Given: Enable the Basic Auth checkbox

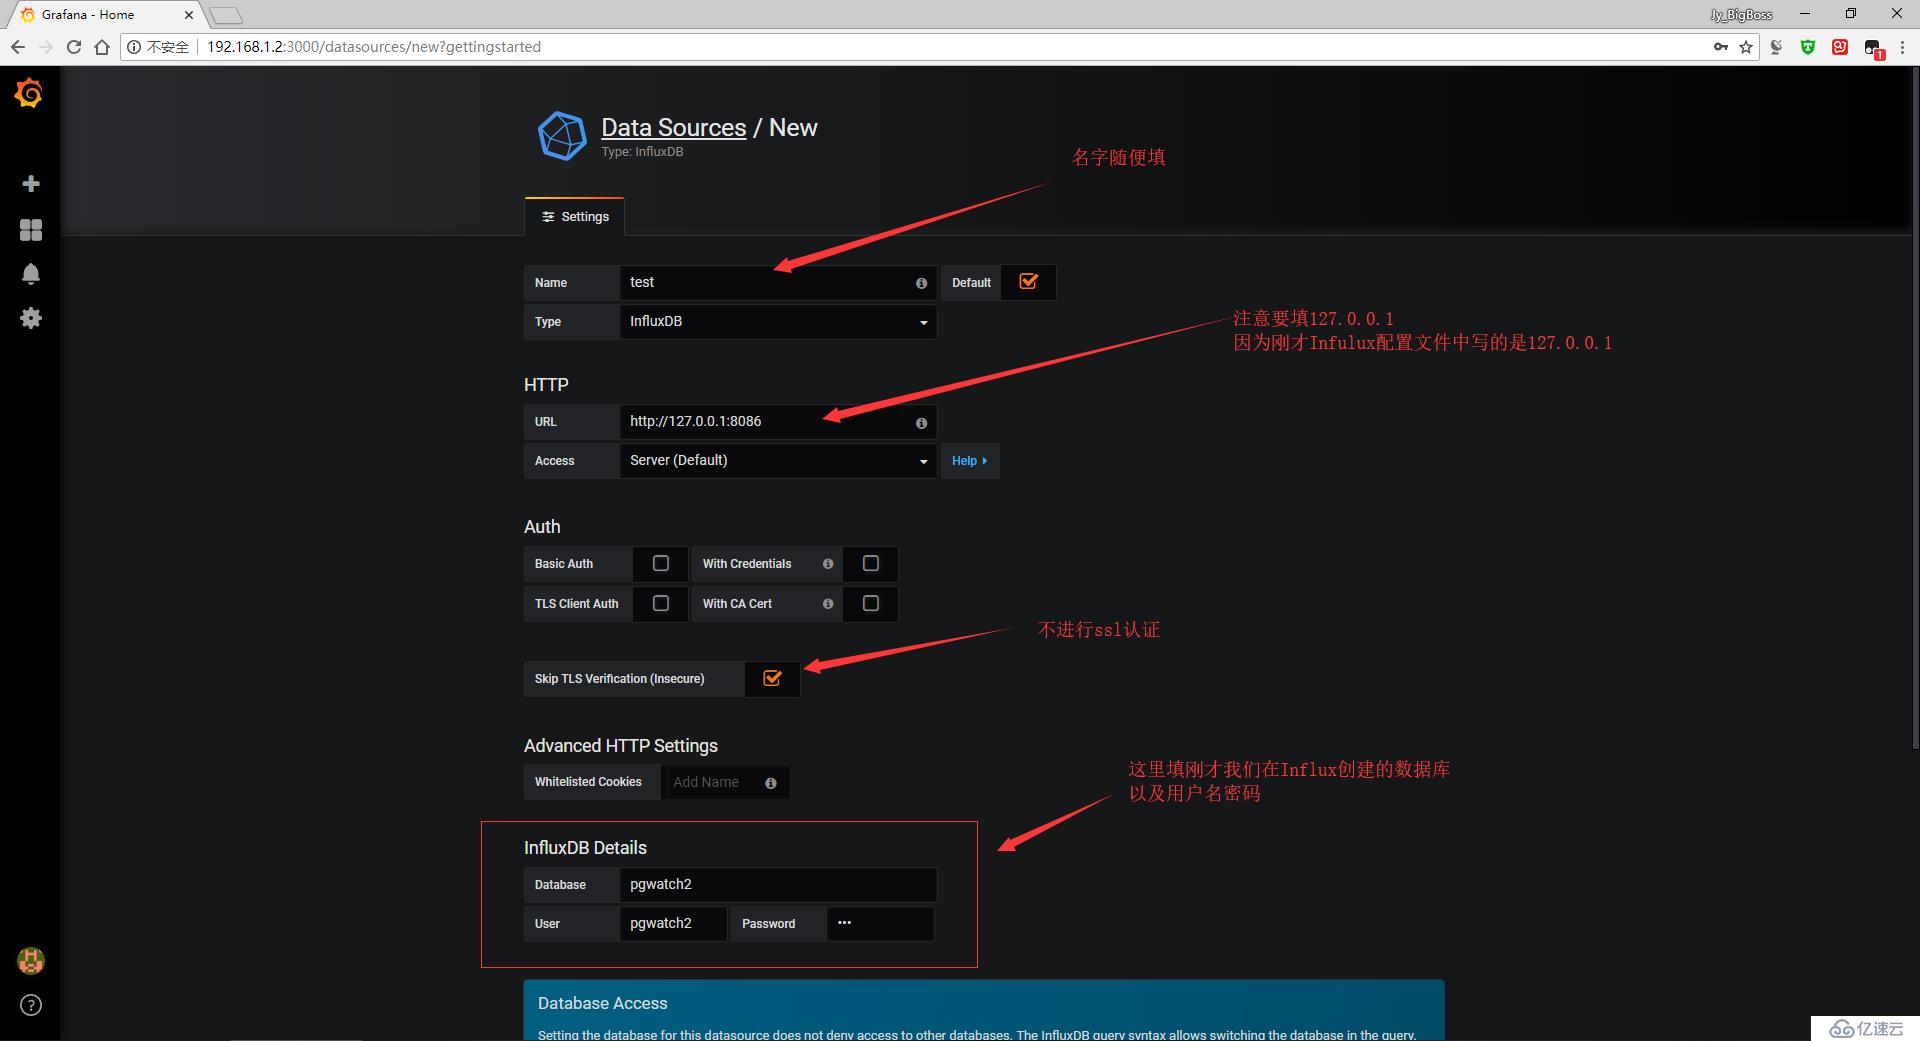Looking at the screenshot, I should [661, 564].
